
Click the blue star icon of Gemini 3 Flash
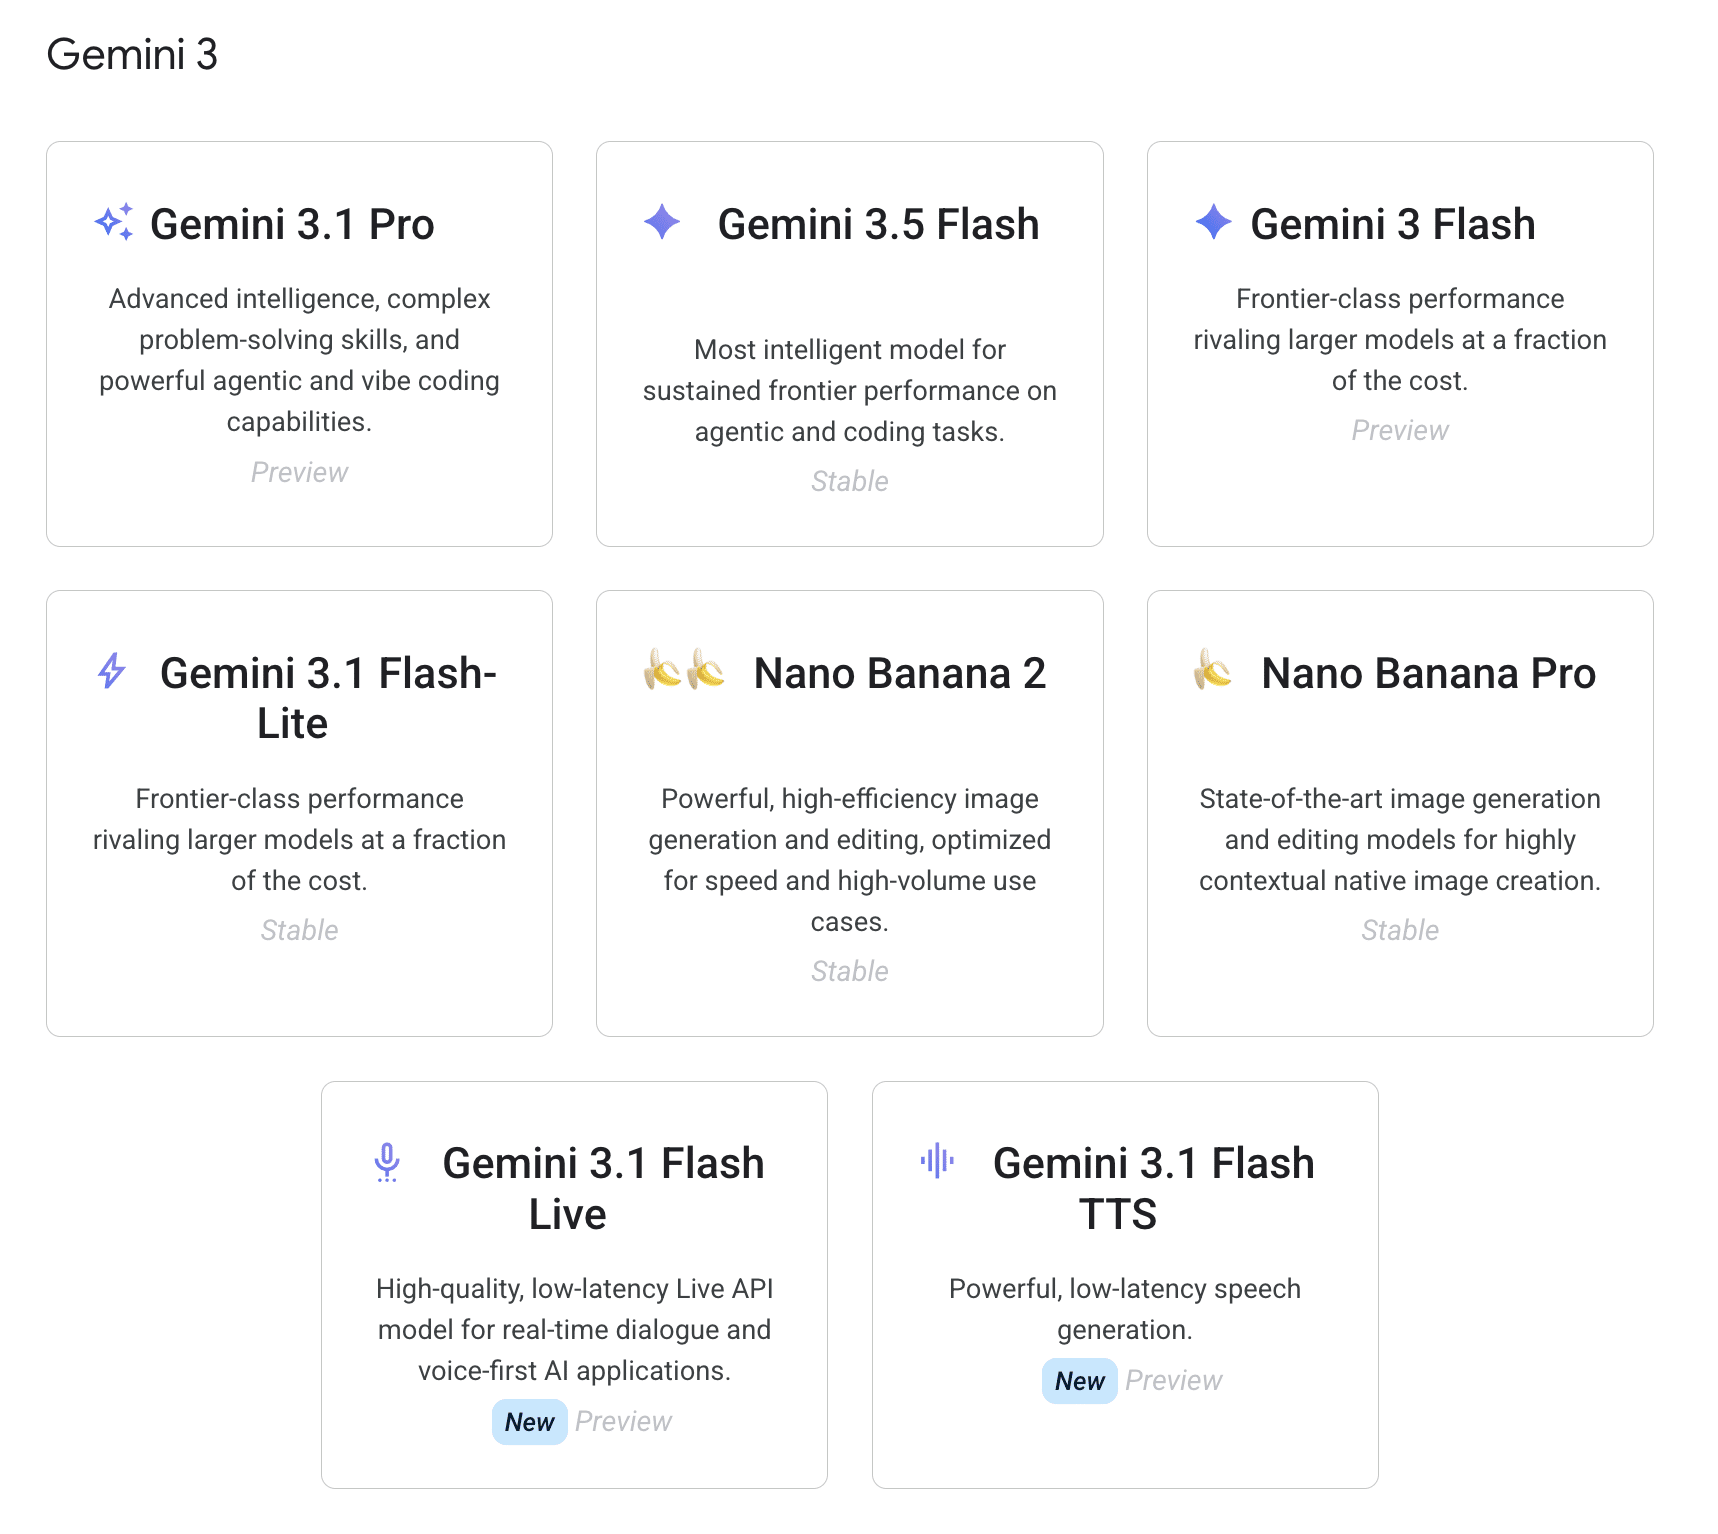[x=1213, y=222]
